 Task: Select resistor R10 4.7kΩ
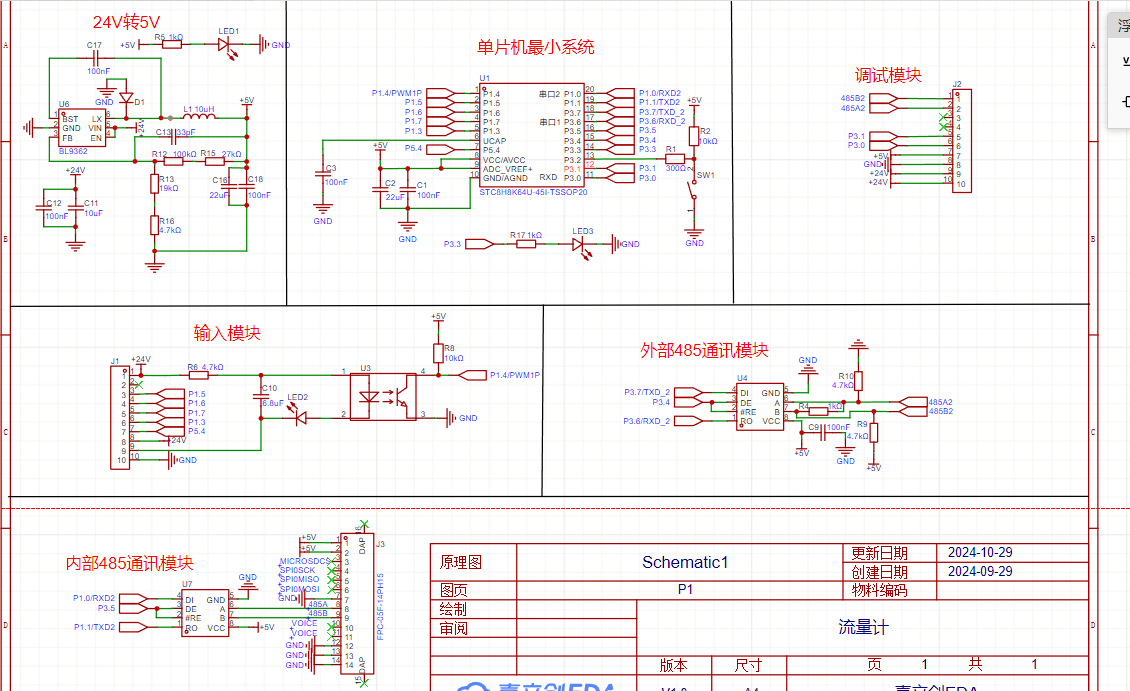tap(858, 380)
